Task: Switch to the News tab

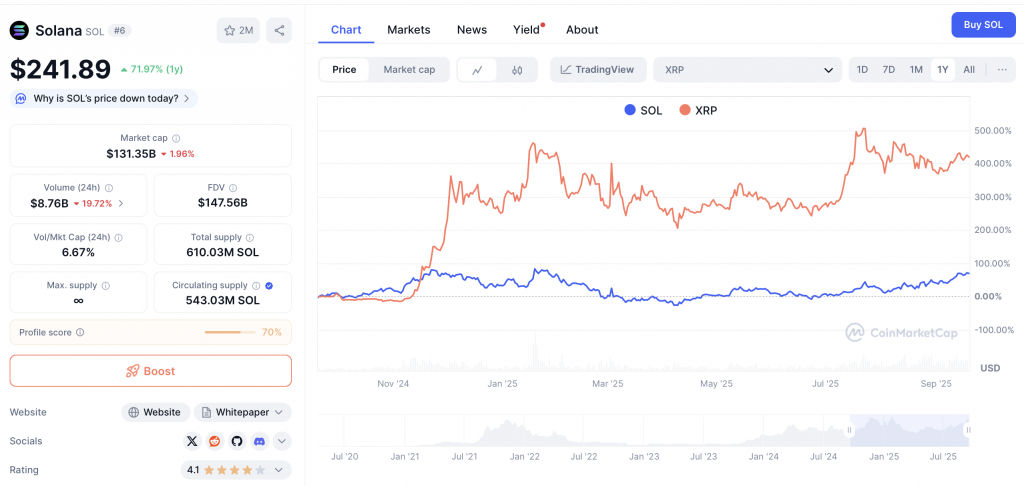Action: click(472, 30)
